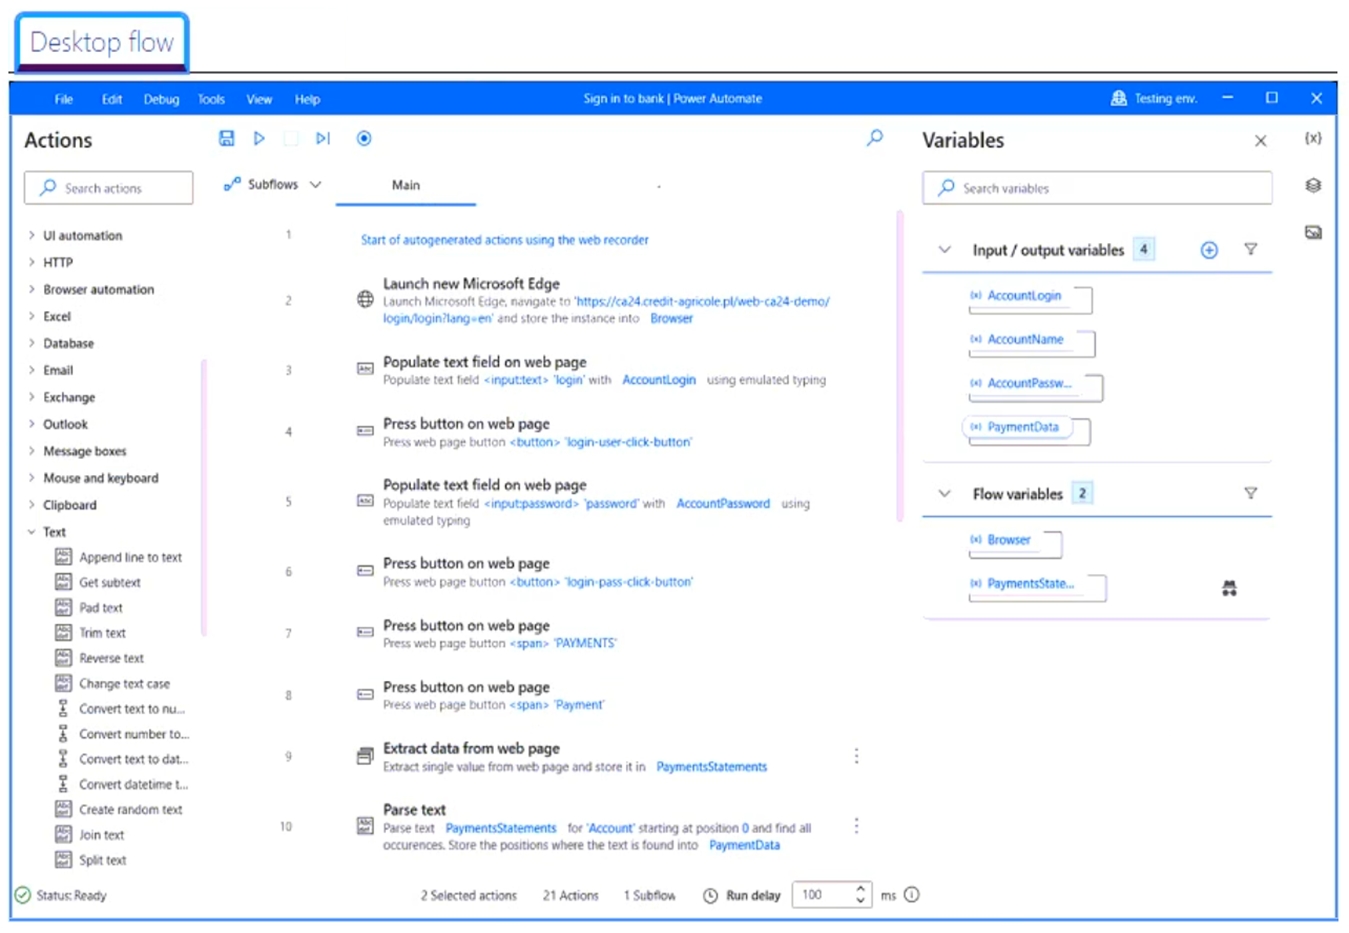Image resolution: width=1349 pixels, height=933 pixels.
Task: Open the Debug menu
Action: (161, 99)
